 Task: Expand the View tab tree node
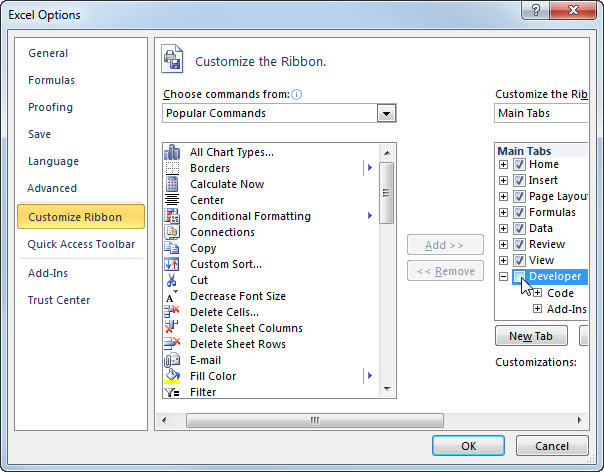pyautogui.click(x=503, y=260)
